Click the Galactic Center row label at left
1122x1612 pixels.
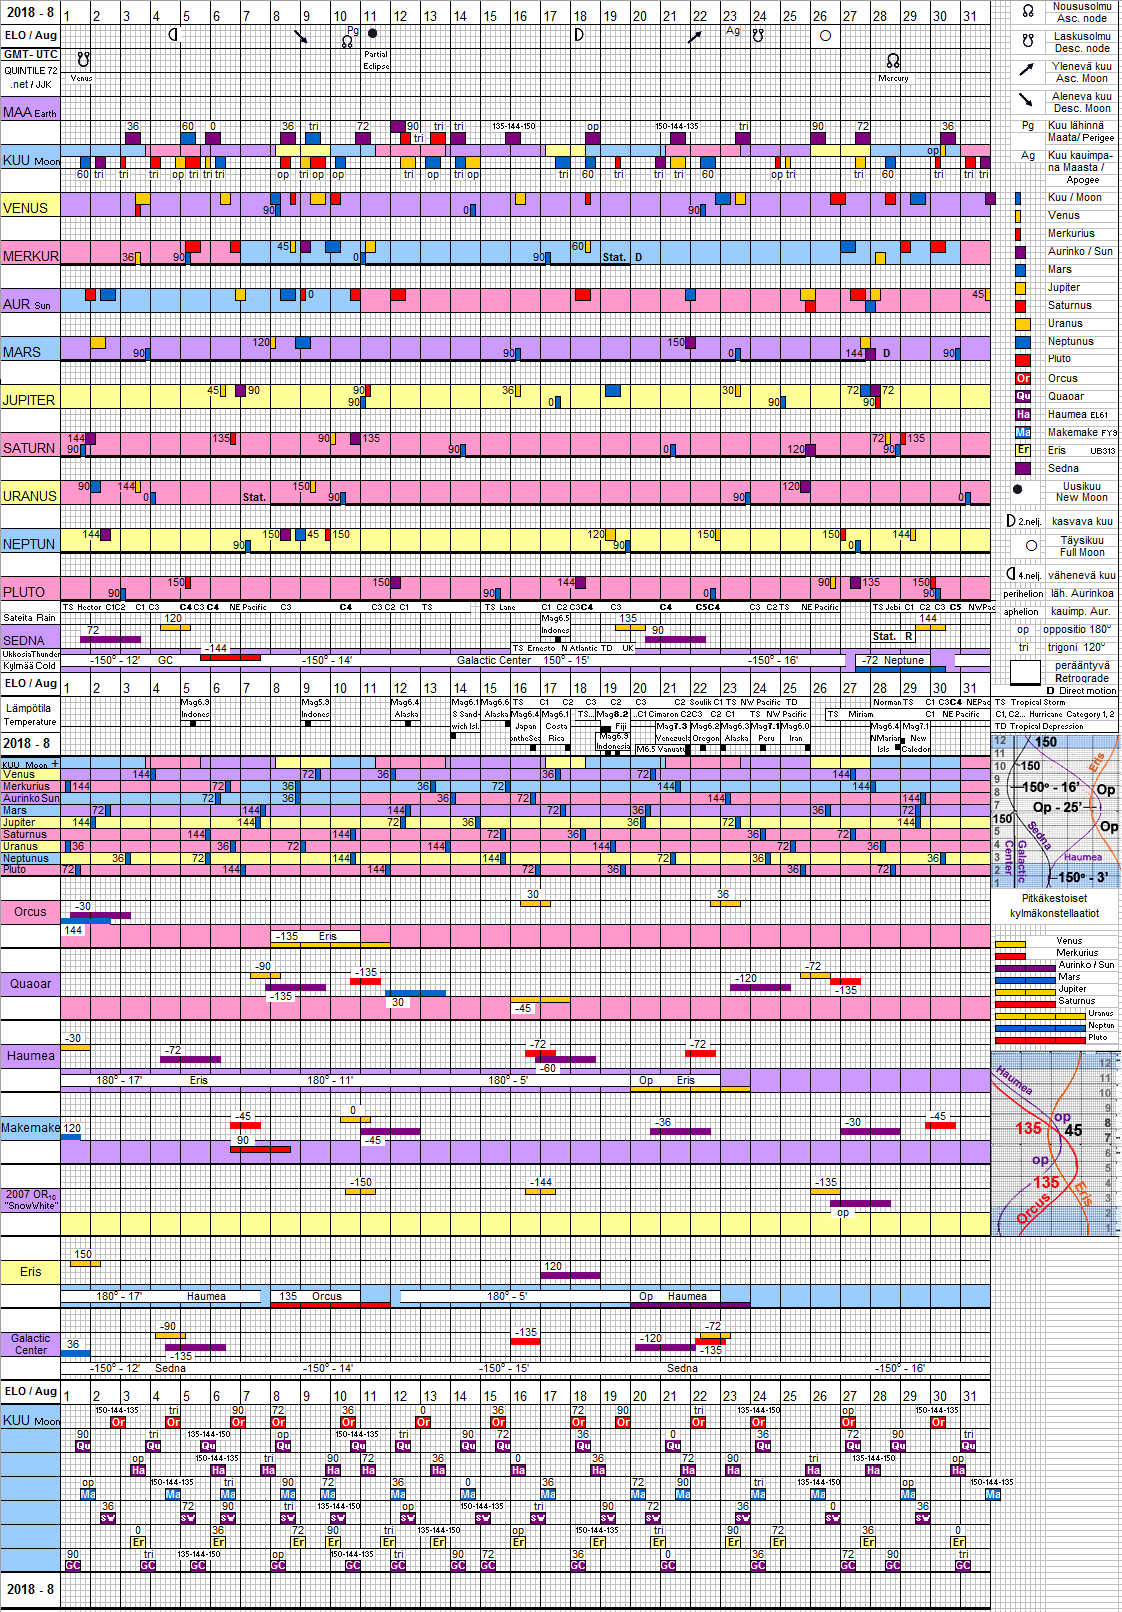pyautogui.click(x=30, y=1344)
